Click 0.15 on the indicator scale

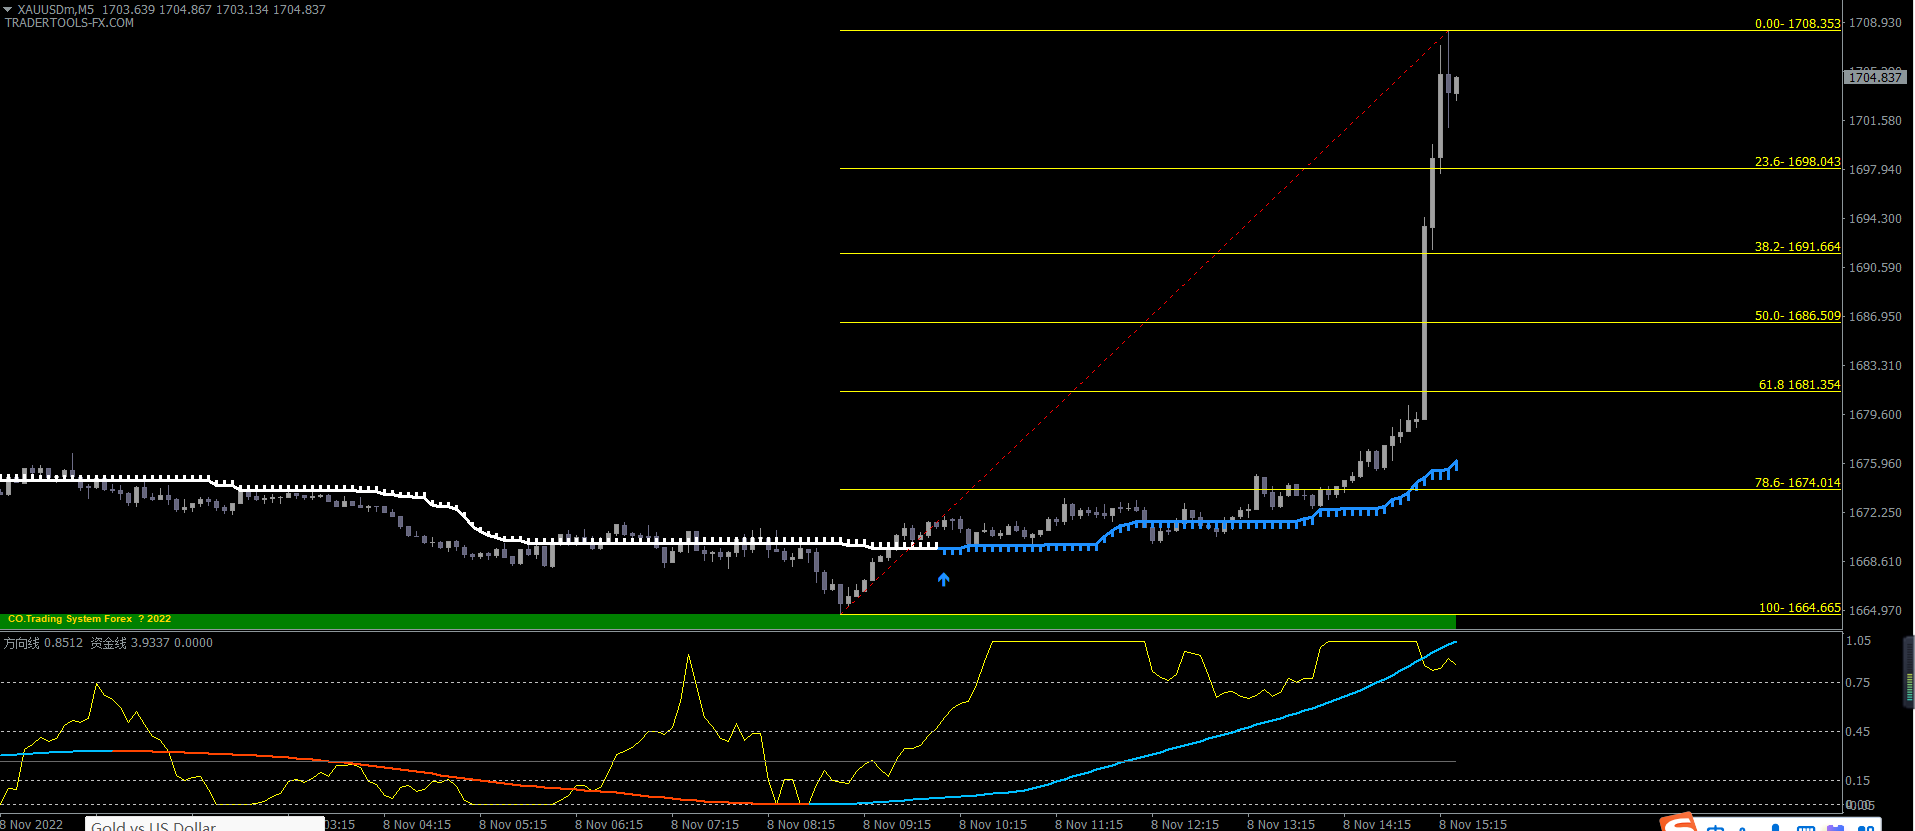1858,780
